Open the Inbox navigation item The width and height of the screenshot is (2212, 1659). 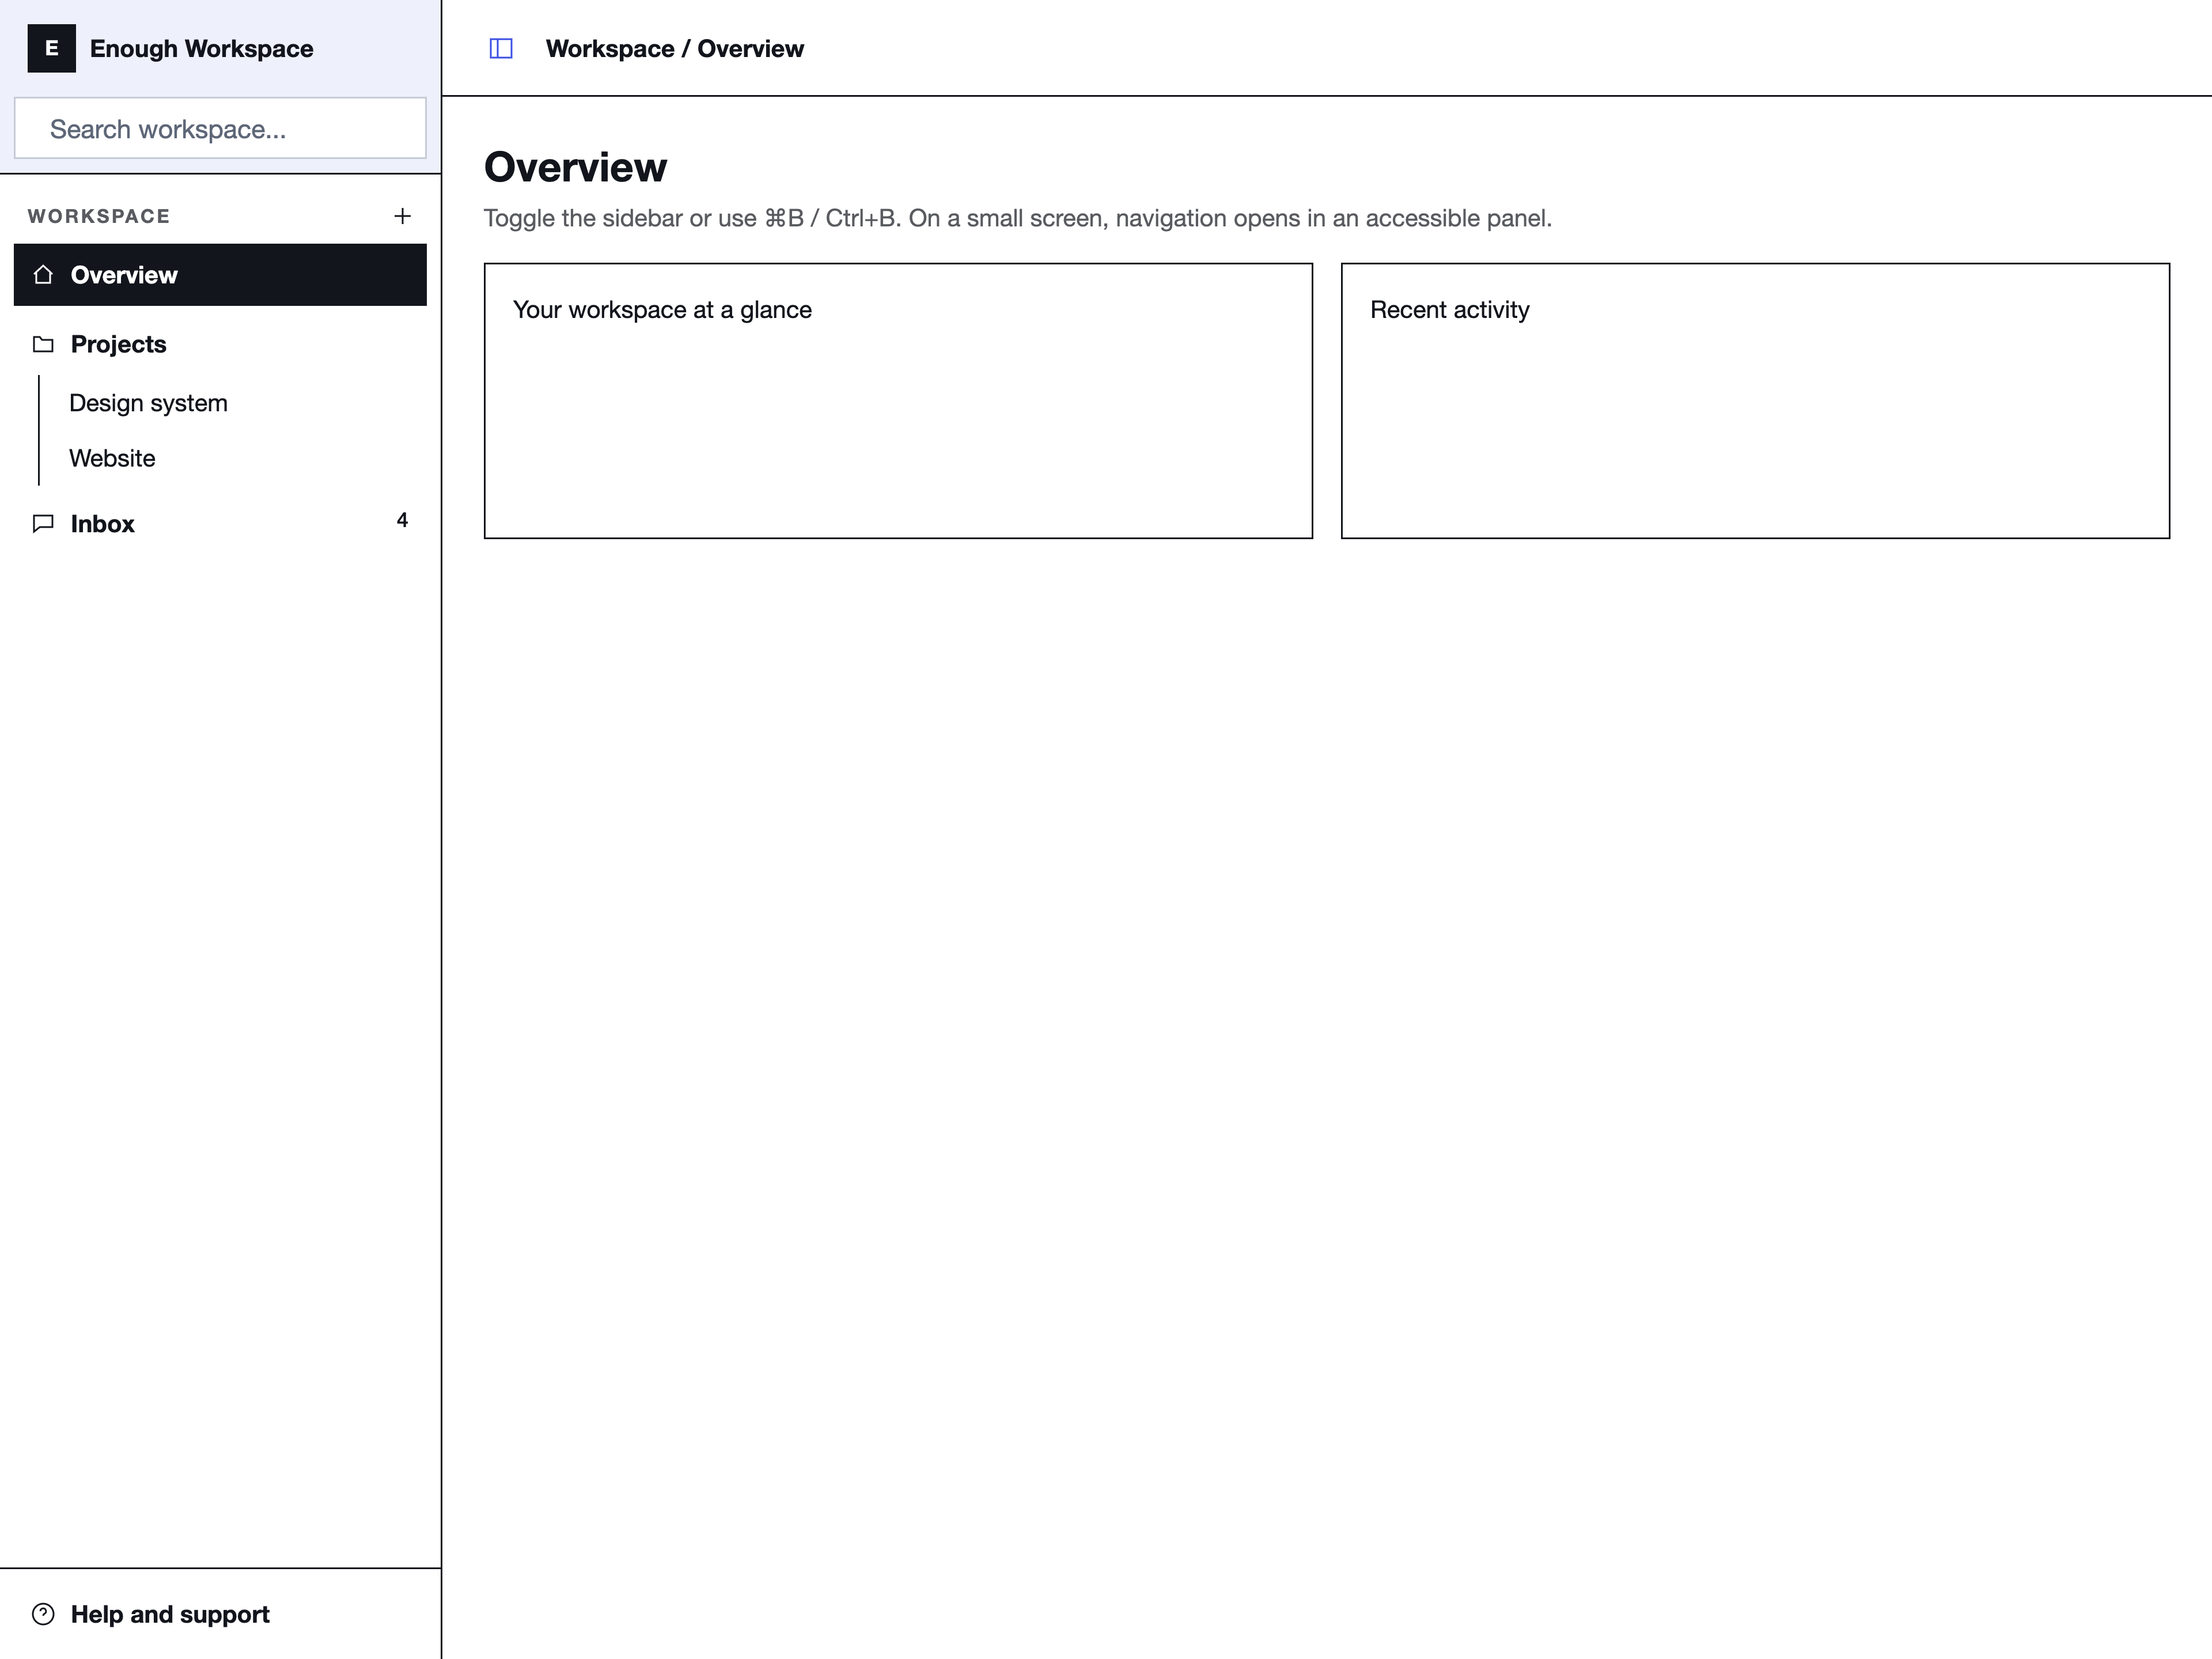pyautogui.click(x=220, y=523)
